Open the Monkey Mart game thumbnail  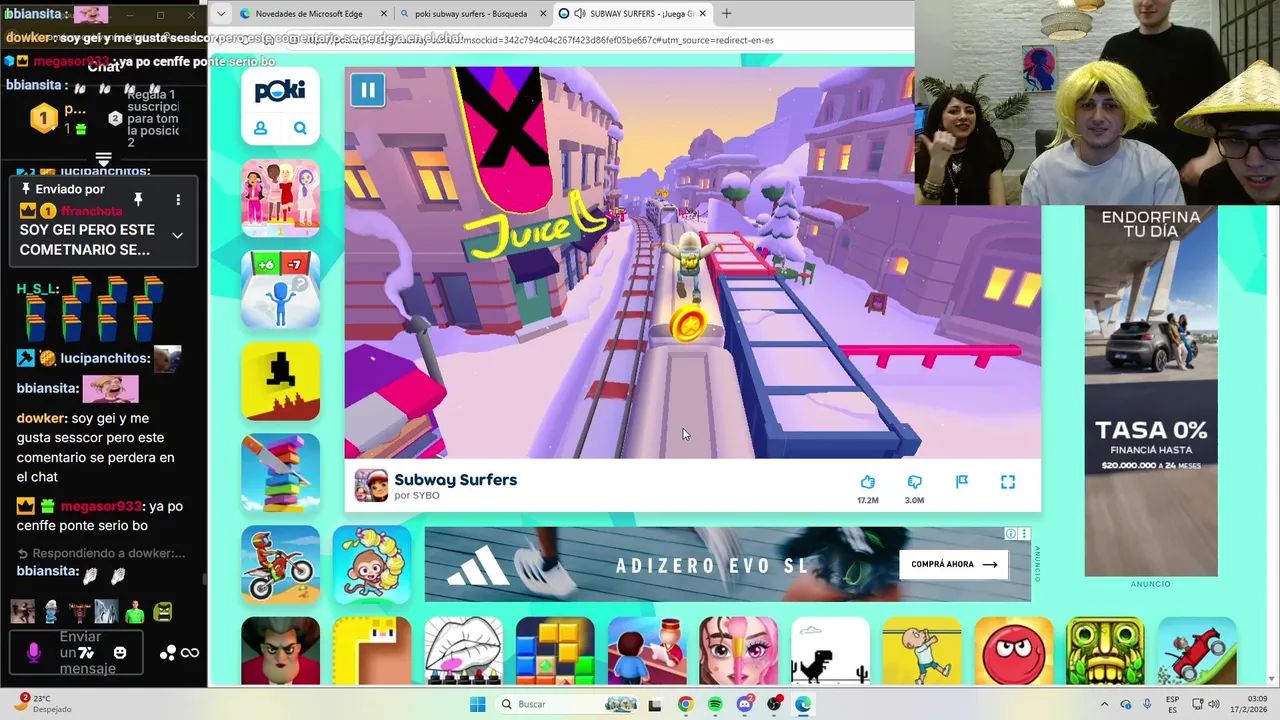[x=372, y=565]
